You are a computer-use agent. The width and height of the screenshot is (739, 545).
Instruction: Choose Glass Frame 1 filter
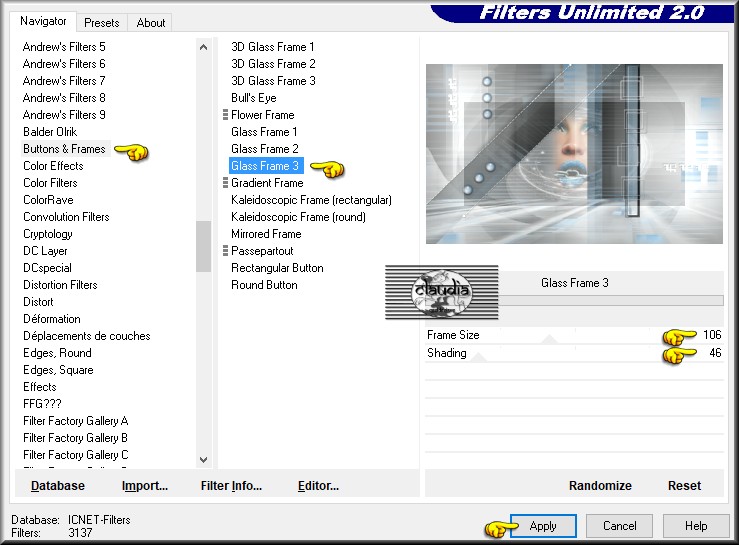point(264,132)
